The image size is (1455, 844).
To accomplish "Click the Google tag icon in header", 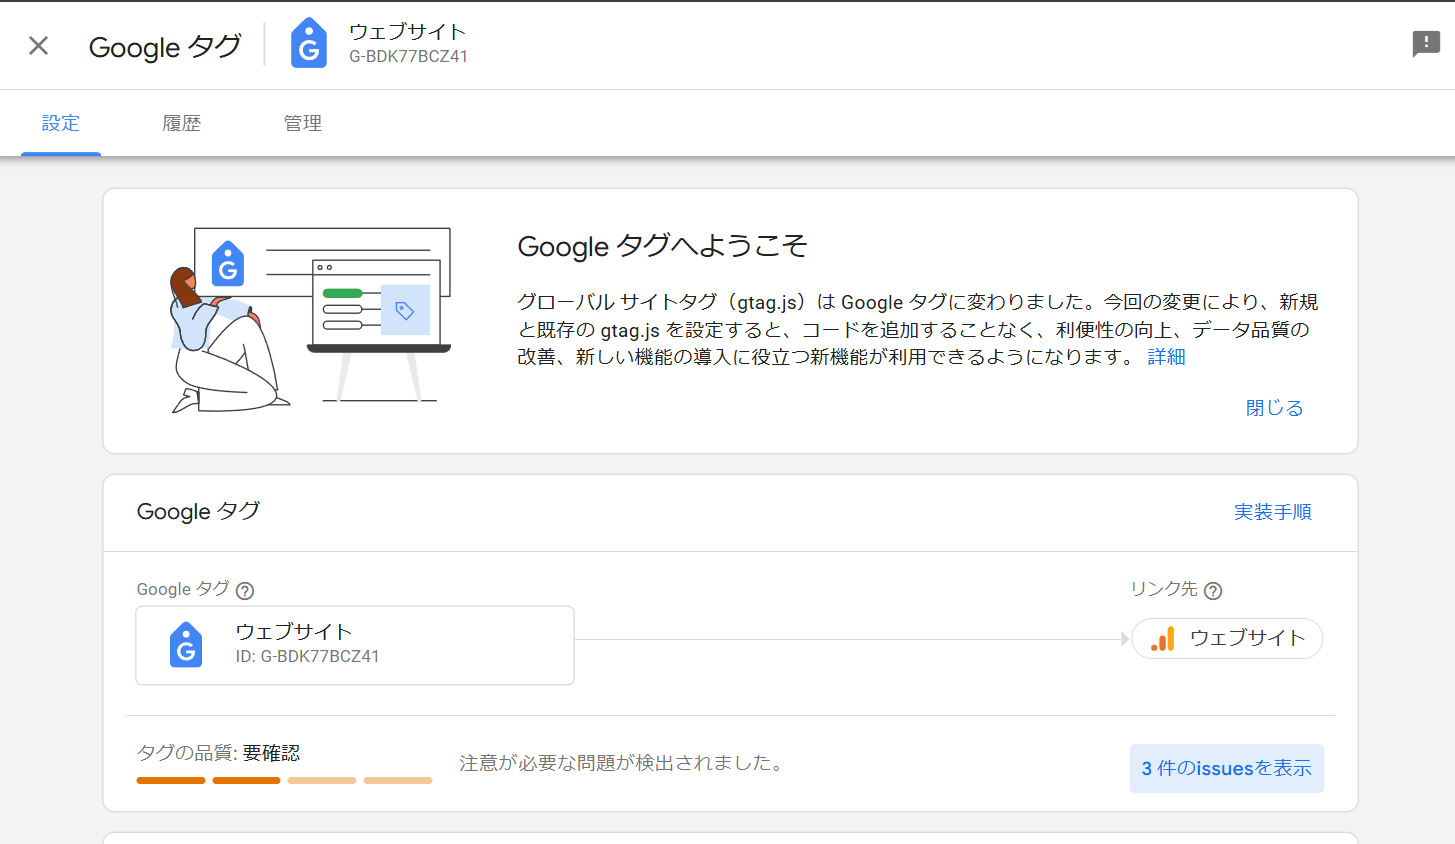I will point(308,44).
